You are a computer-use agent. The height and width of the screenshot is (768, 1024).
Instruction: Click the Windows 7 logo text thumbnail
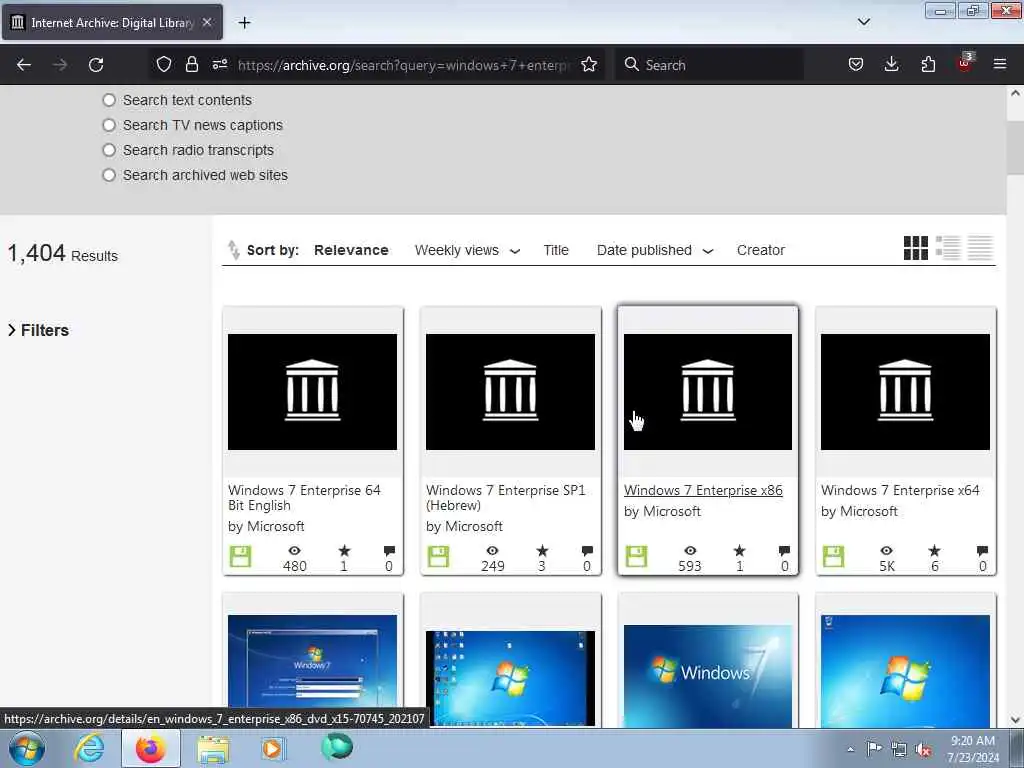coord(708,676)
